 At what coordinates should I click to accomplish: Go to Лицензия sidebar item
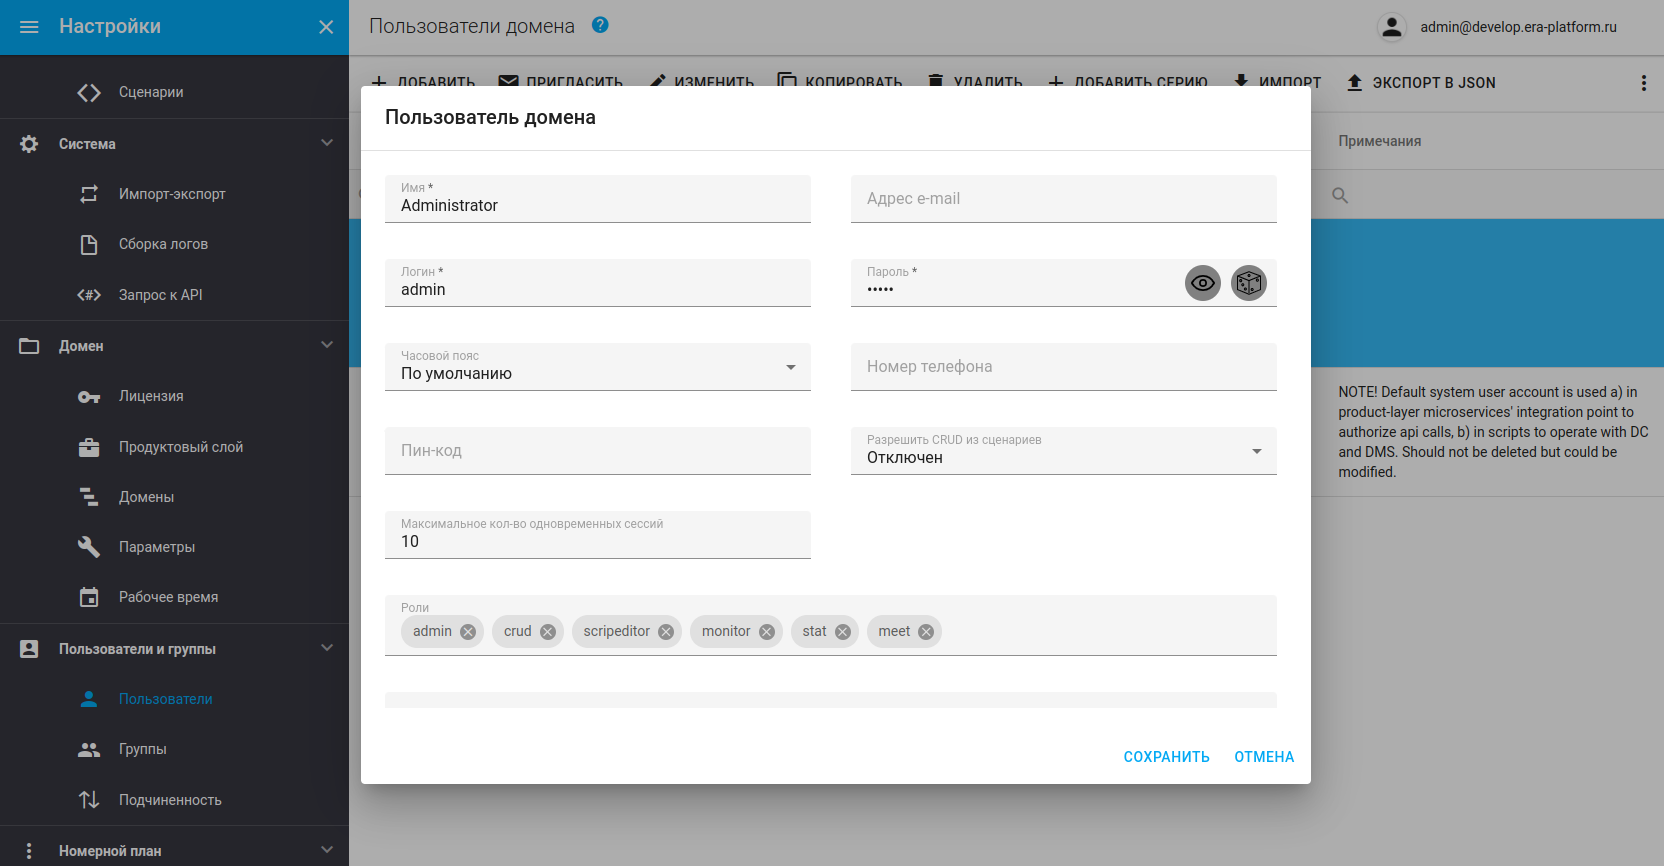150,396
